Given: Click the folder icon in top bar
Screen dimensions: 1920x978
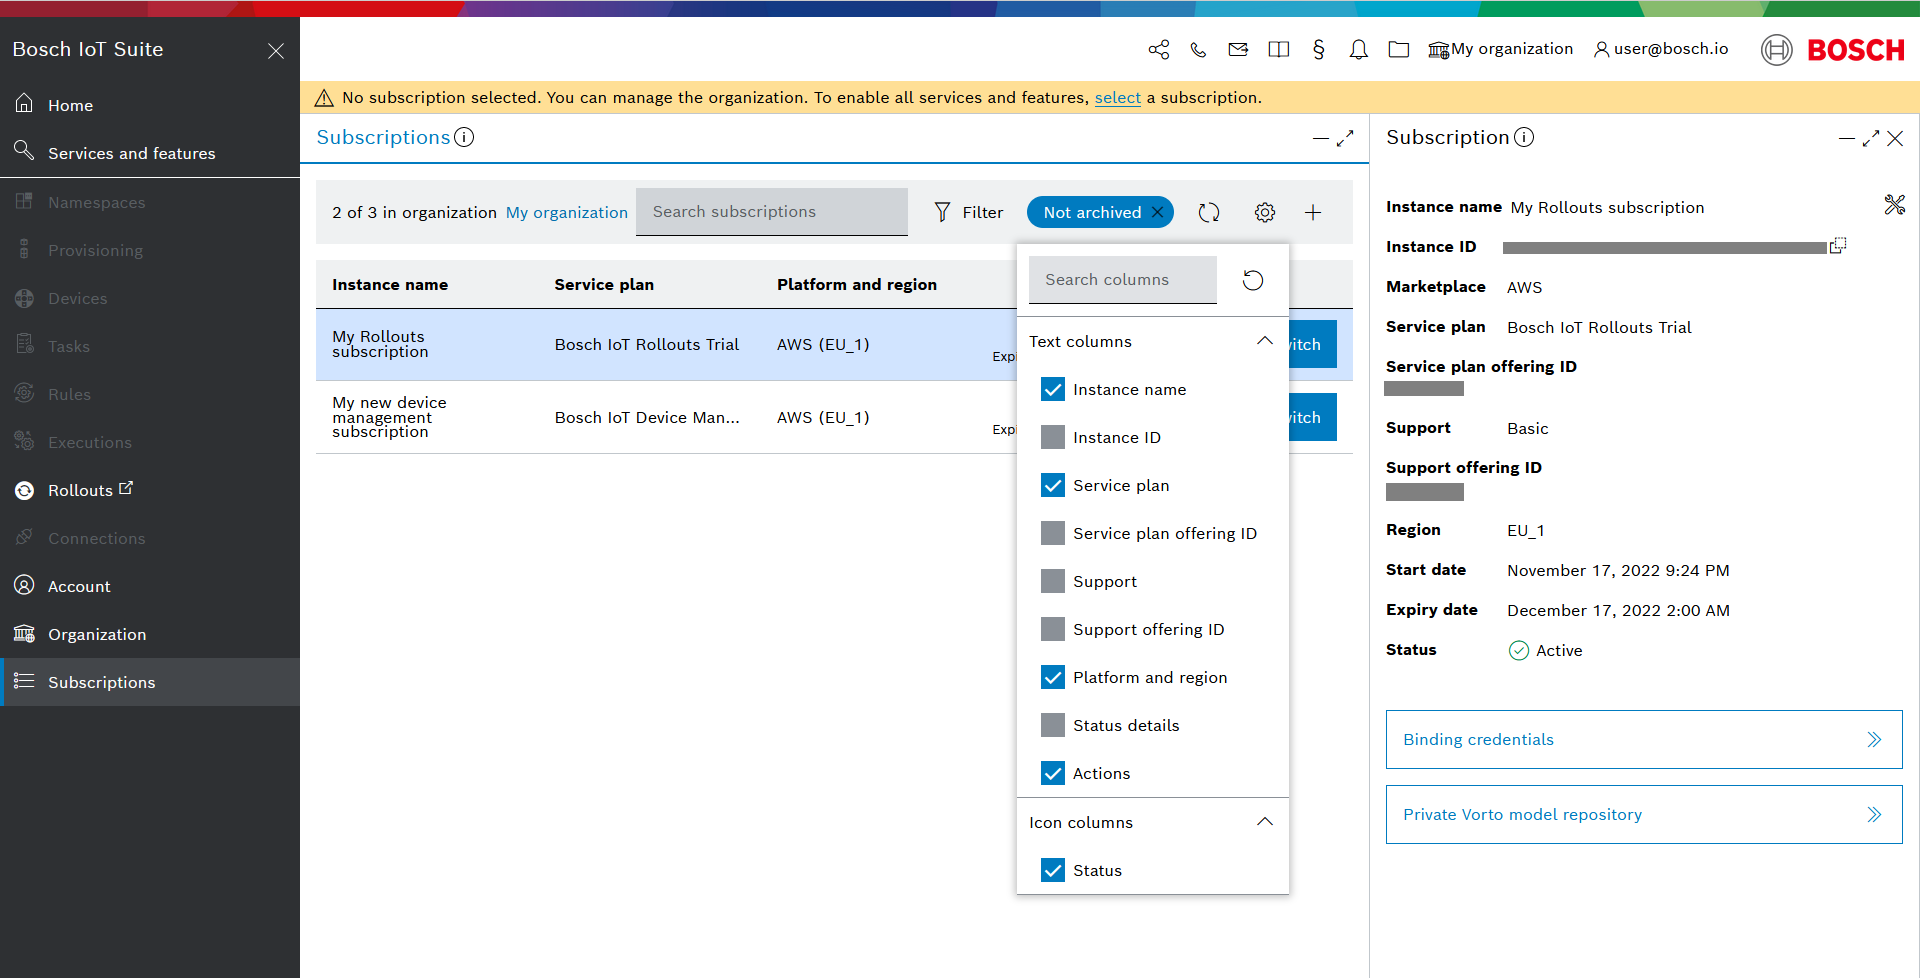Looking at the screenshot, I should [1398, 49].
